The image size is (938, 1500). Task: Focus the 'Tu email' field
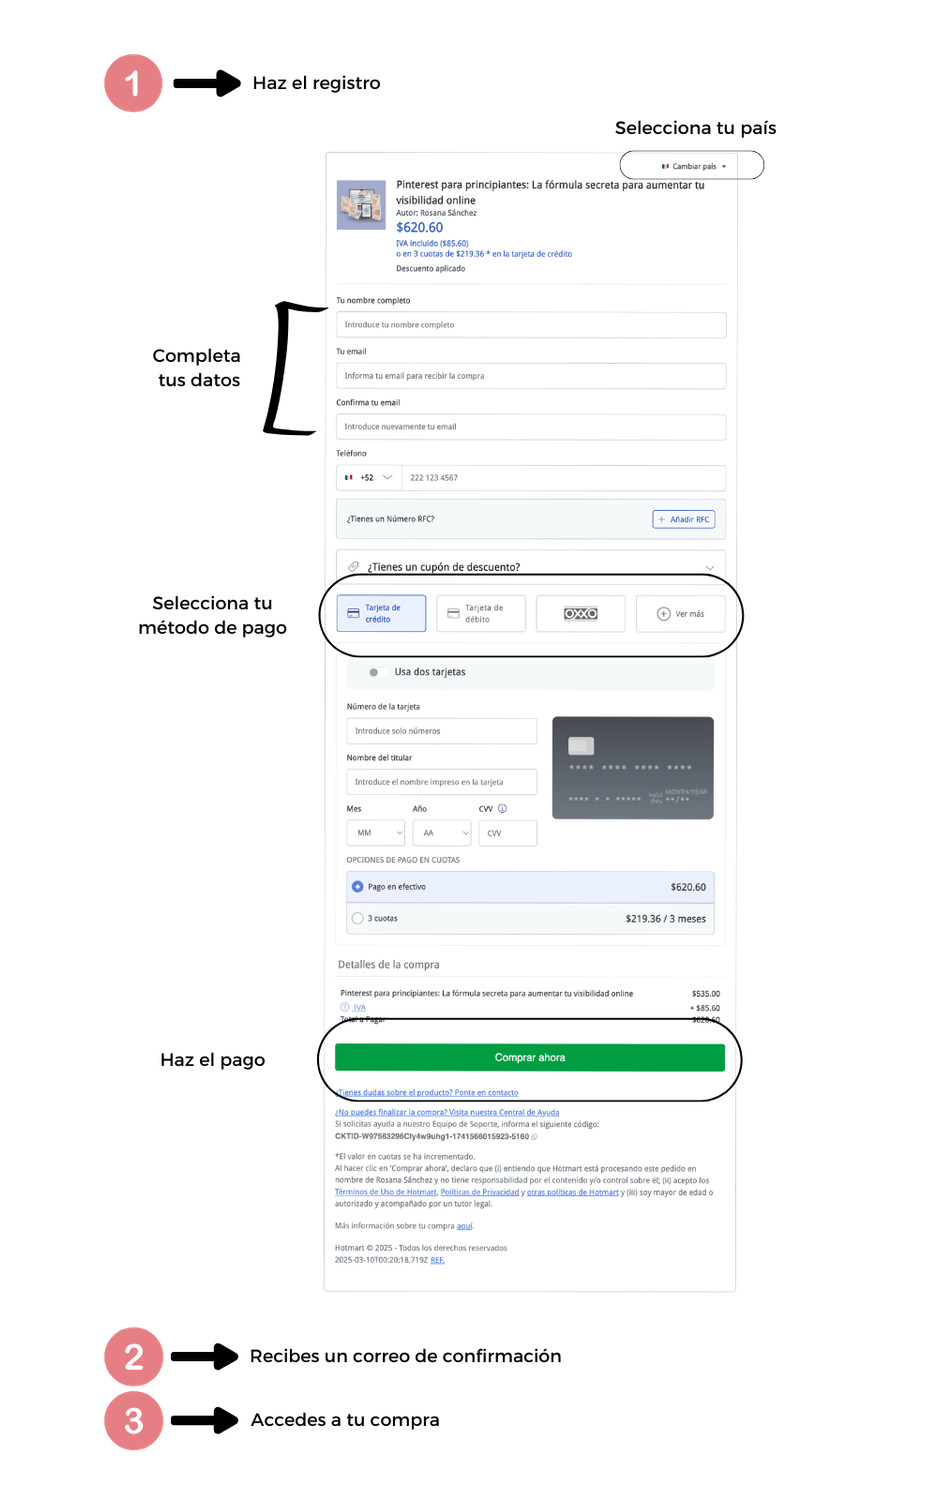(531, 376)
